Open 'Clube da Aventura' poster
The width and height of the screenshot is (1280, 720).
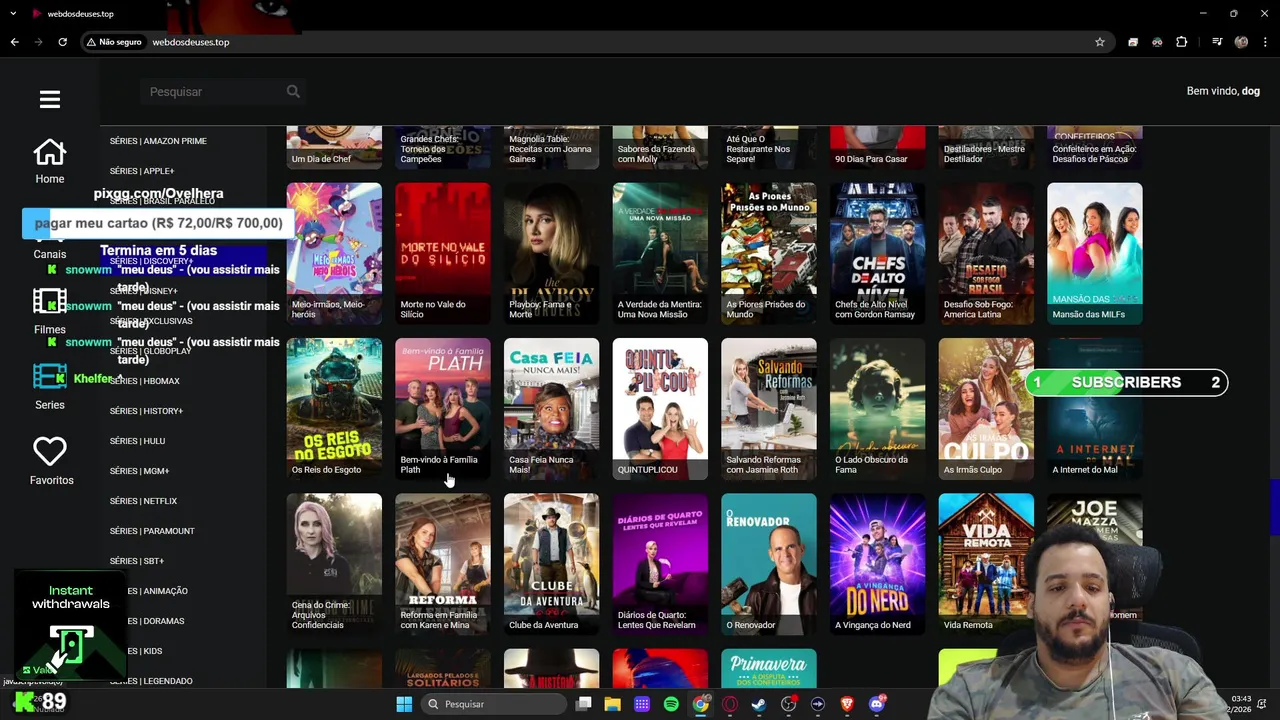pos(552,564)
